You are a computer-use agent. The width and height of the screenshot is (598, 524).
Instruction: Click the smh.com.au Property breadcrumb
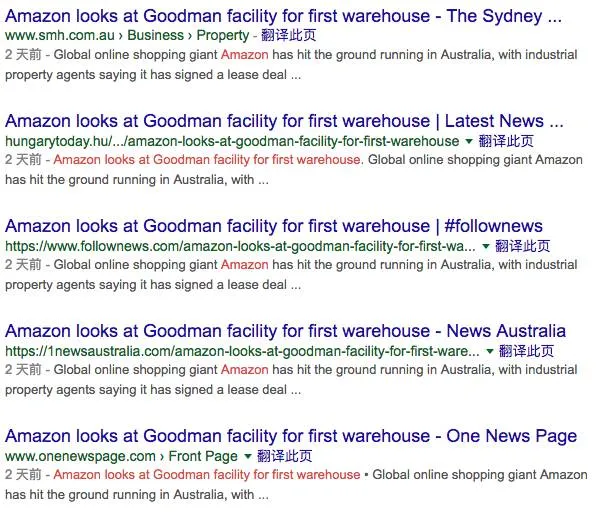click(223, 35)
